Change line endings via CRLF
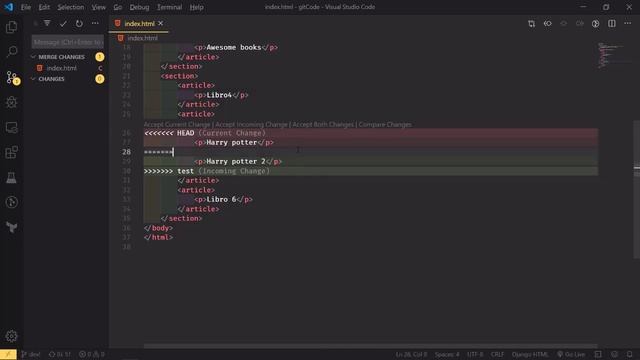640x360 pixels. point(497,354)
